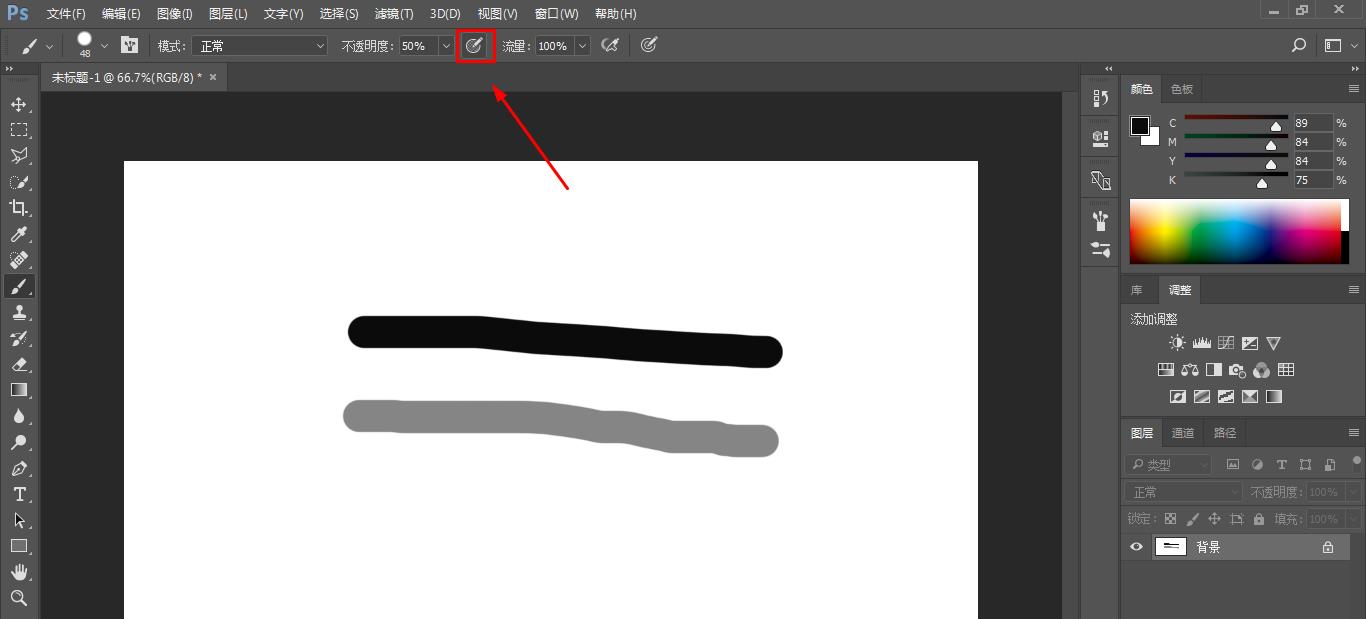Toggle pixel layer filter icon
The height and width of the screenshot is (619, 1366).
click(x=1233, y=465)
